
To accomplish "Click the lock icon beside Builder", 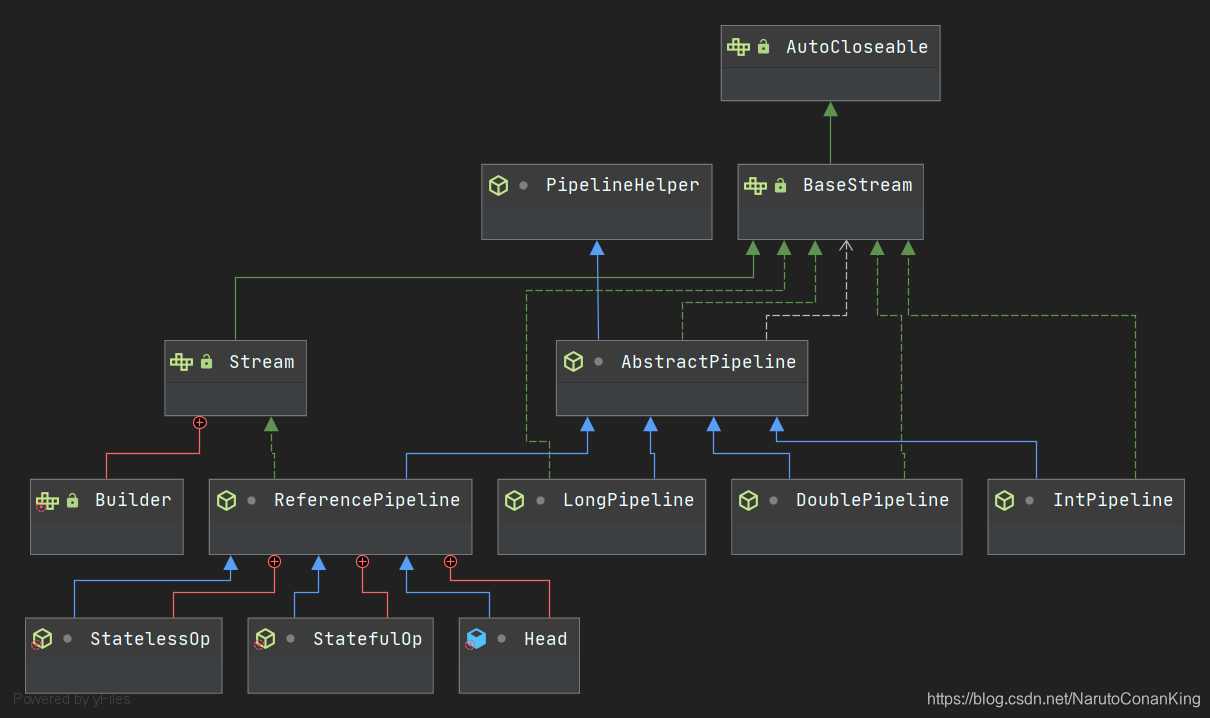I will [72, 500].
